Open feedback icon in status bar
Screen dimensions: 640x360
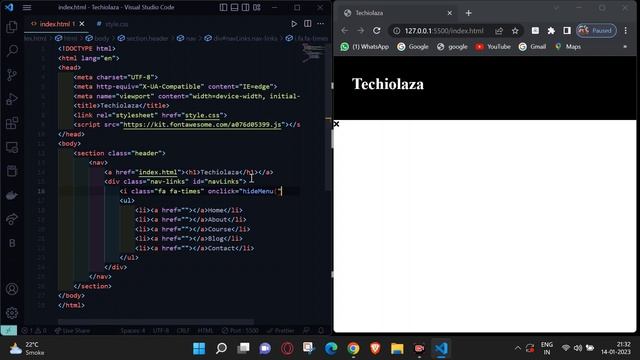point(306,331)
